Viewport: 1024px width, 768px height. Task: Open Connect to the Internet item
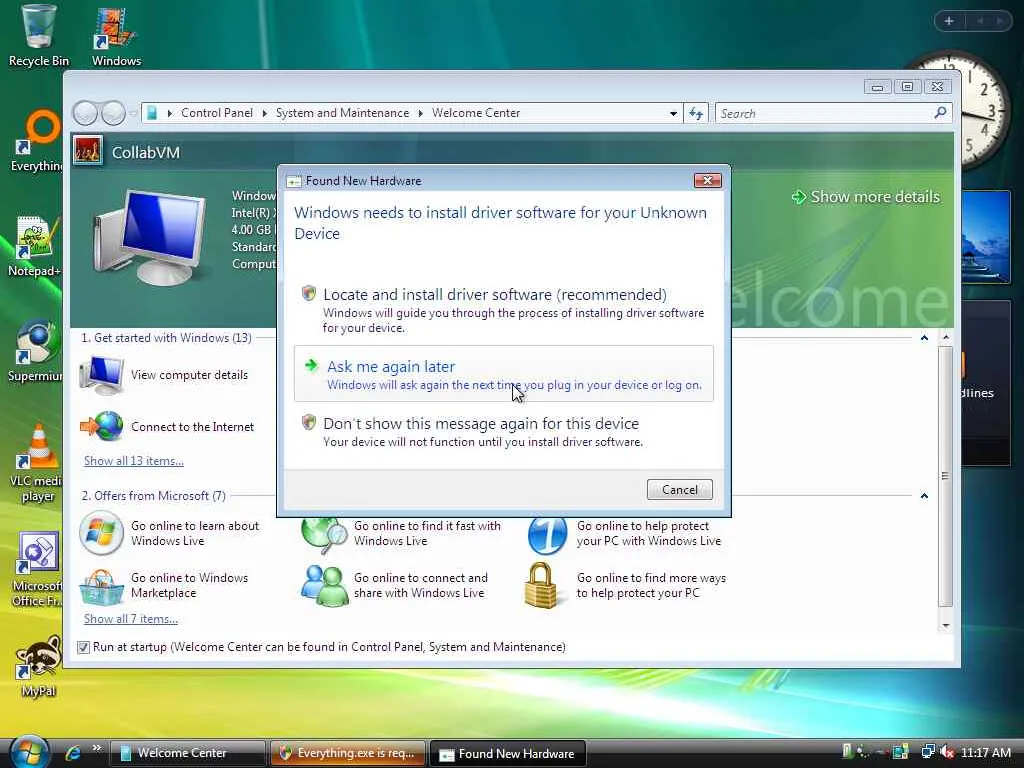tap(167, 426)
